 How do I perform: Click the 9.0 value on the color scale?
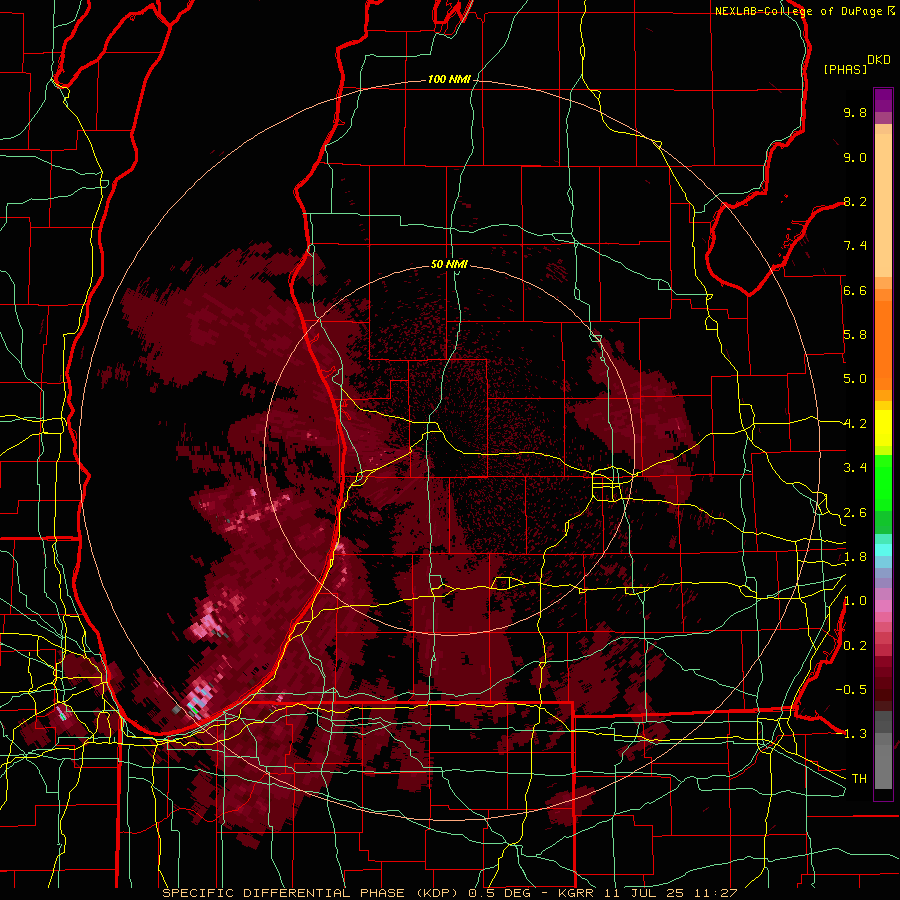tap(855, 157)
